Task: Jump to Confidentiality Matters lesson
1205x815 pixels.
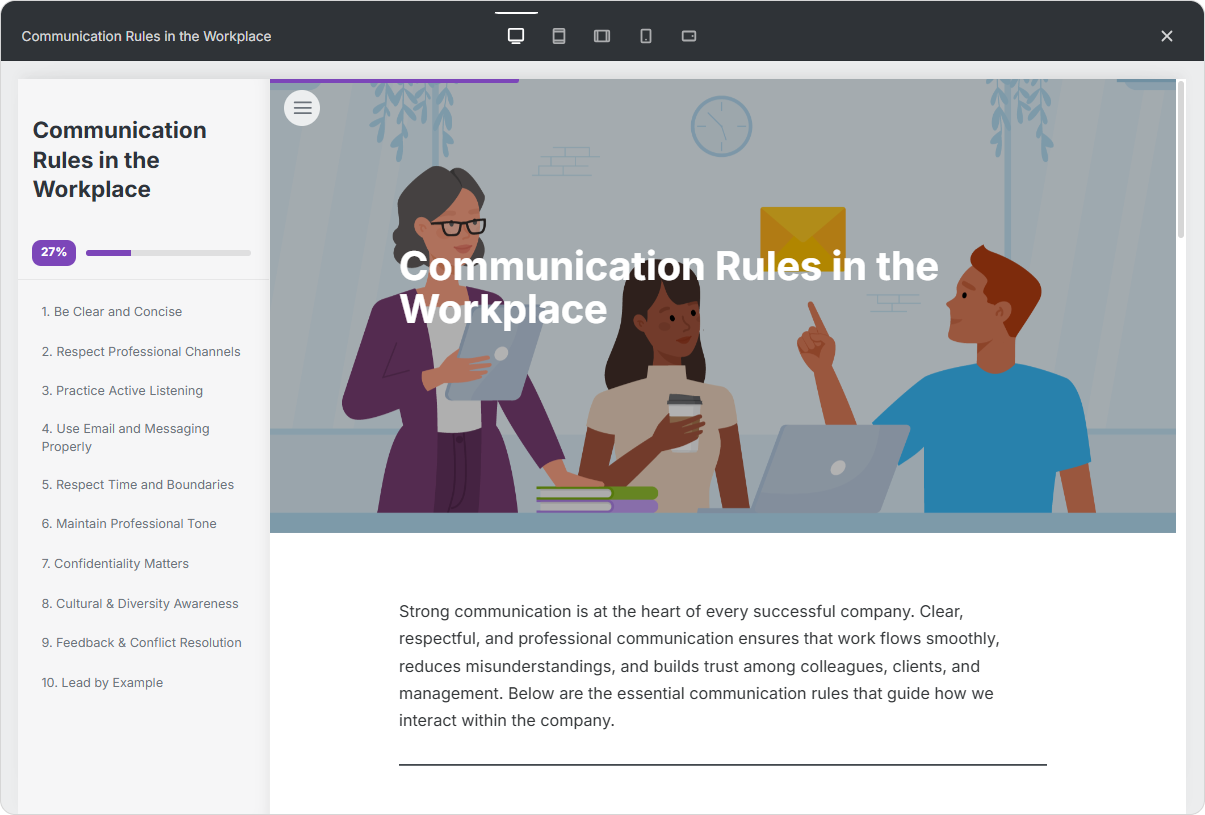Action: 115,564
